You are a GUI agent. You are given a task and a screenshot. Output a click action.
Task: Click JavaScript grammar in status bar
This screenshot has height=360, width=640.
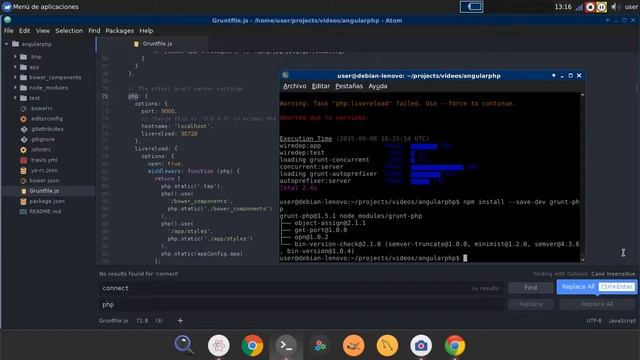[622, 321]
